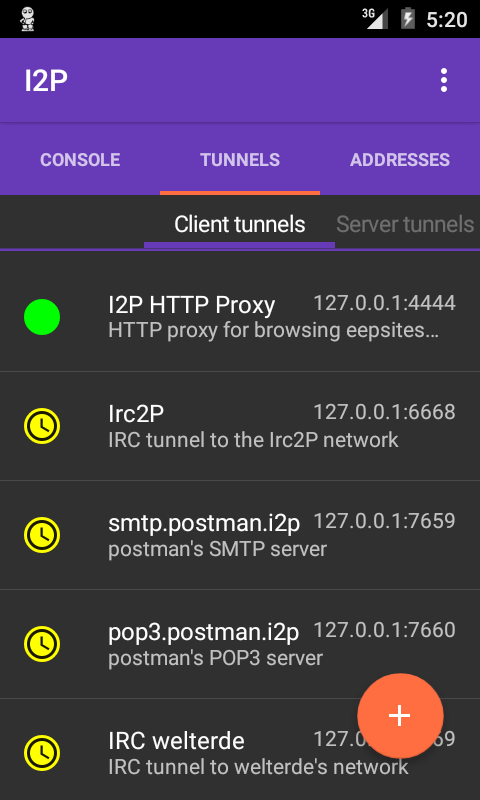
Task: Click the 127.0.0.1:7660 address of pop3 tunnel
Action: point(384,630)
